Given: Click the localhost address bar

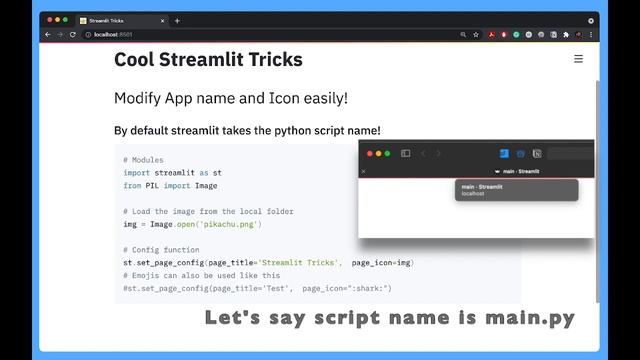Looking at the screenshot, I should [269, 35].
